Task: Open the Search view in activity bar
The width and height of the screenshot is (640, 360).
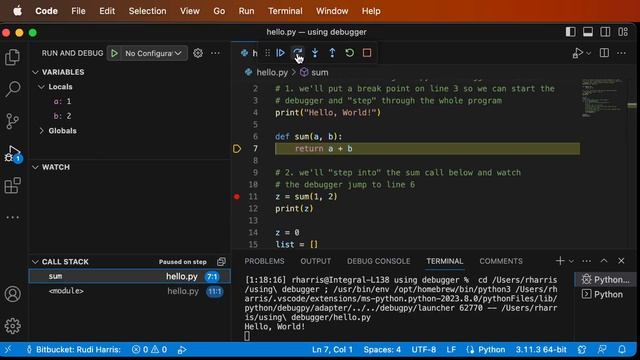Action: pyautogui.click(x=12, y=89)
